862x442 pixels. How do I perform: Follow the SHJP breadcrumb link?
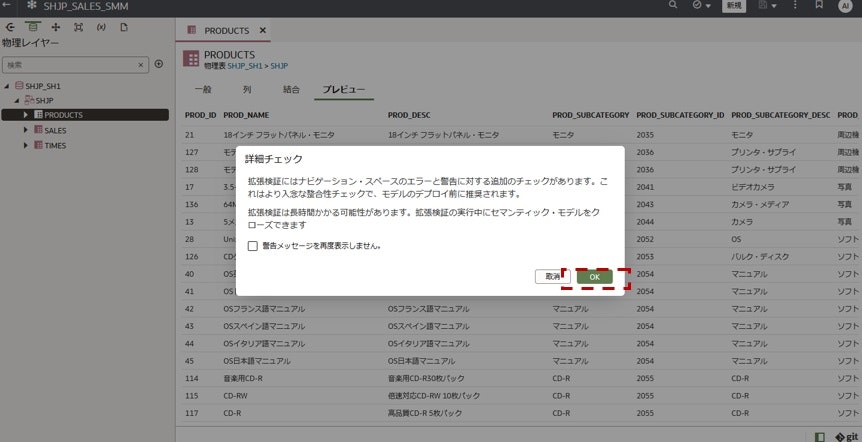[x=279, y=66]
